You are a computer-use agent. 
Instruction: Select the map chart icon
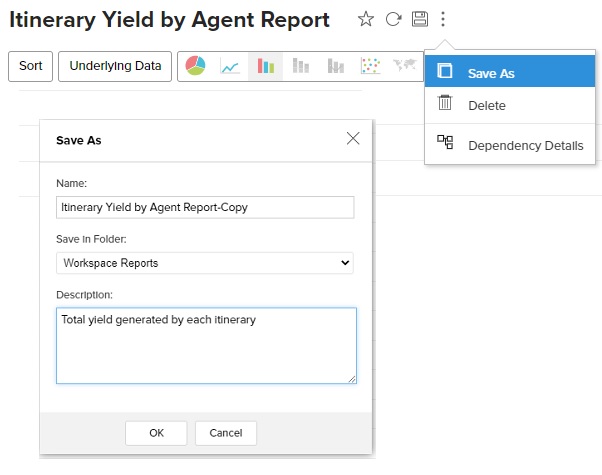click(x=405, y=66)
